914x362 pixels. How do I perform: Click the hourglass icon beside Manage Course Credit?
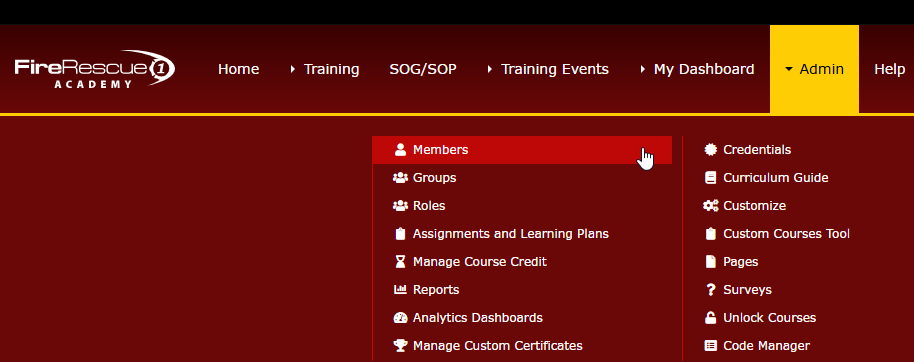click(400, 262)
